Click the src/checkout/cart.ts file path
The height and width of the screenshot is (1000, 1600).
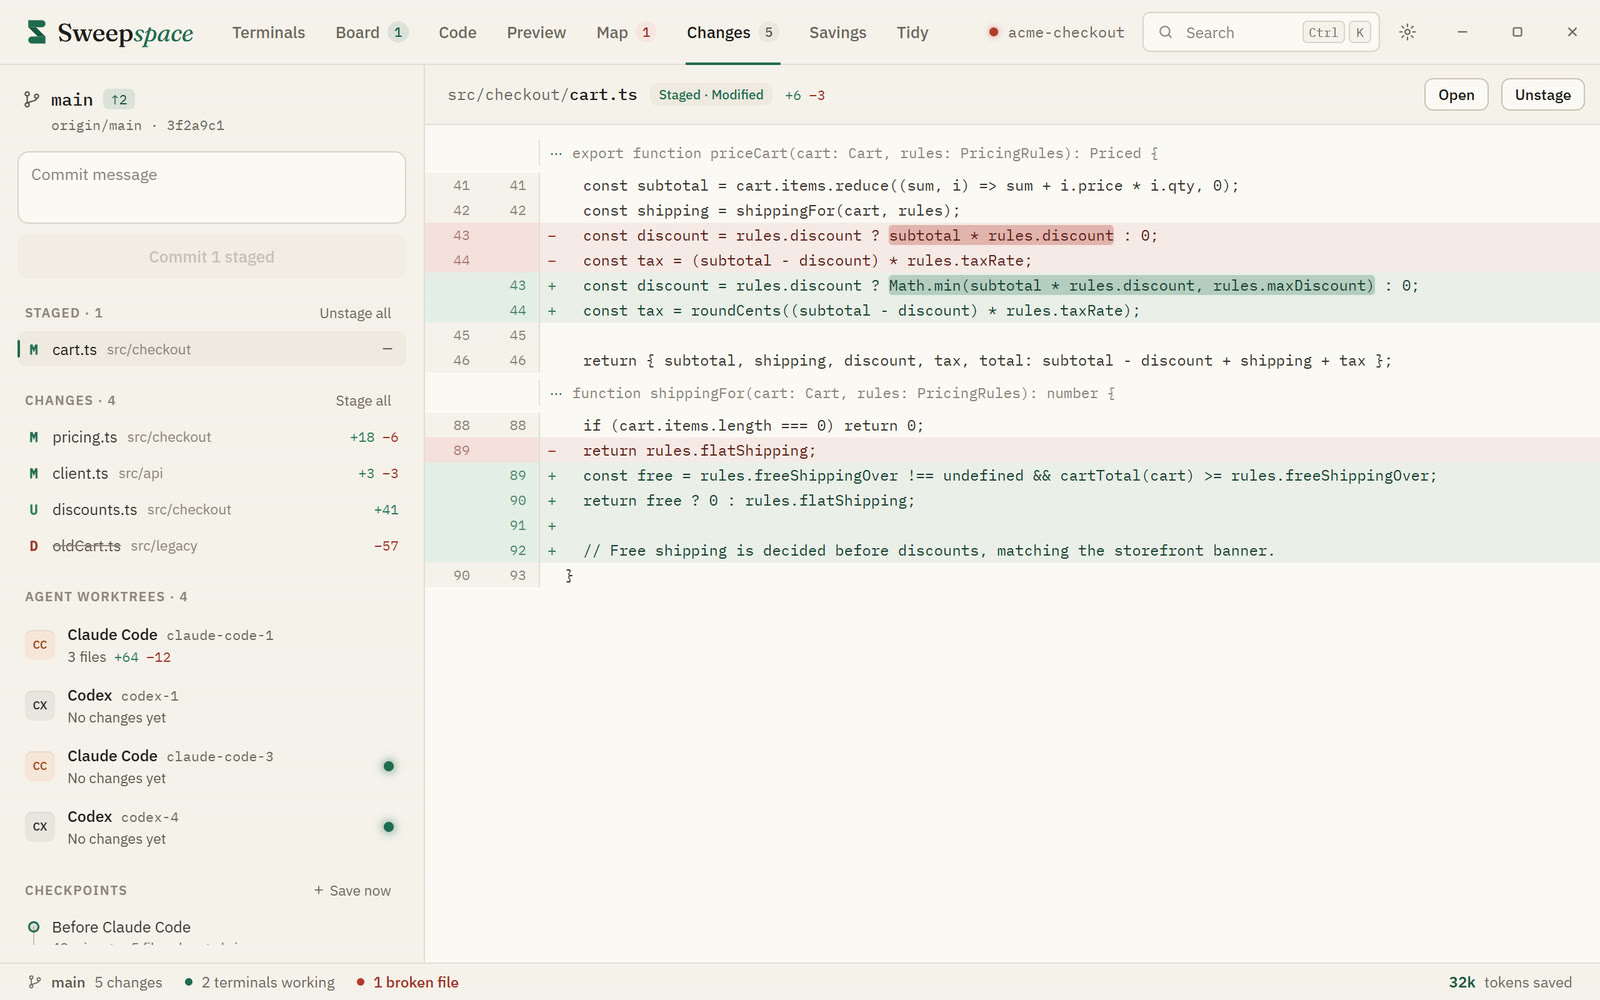pyautogui.click(x=542, y=95)
